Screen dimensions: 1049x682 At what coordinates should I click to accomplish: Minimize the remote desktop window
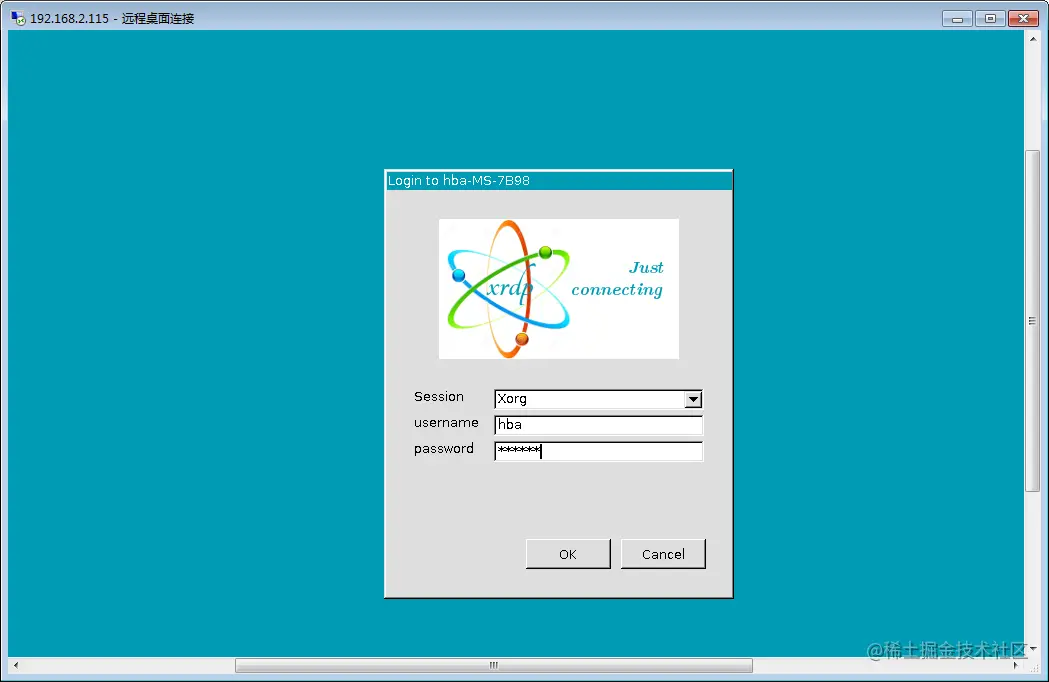[x=957, y=19]
